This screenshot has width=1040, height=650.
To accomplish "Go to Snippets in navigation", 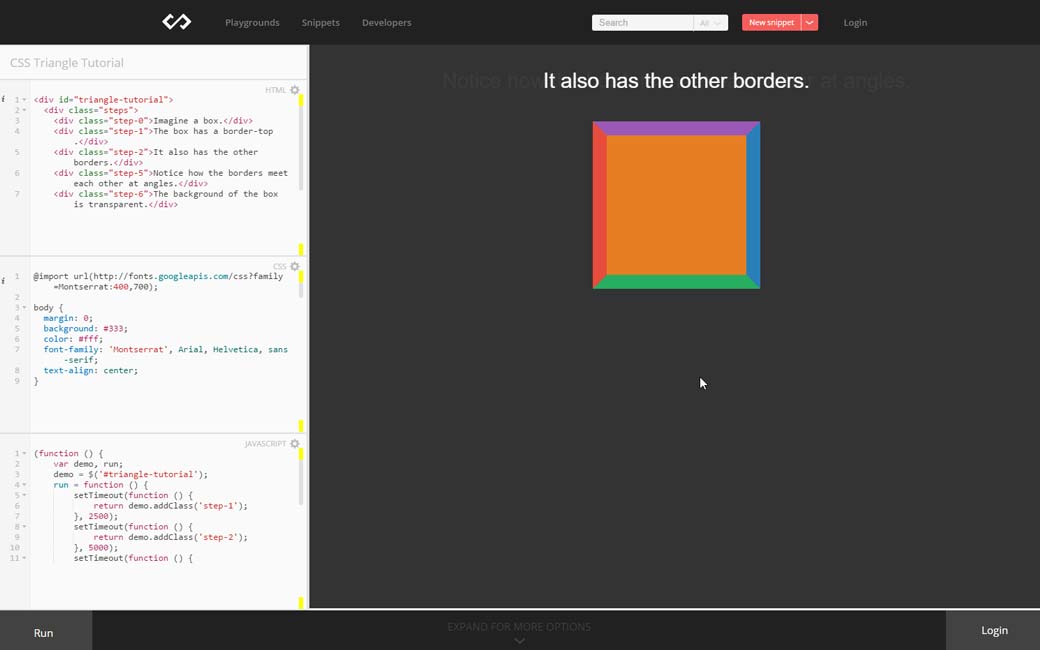I will [x=321, y=22].
